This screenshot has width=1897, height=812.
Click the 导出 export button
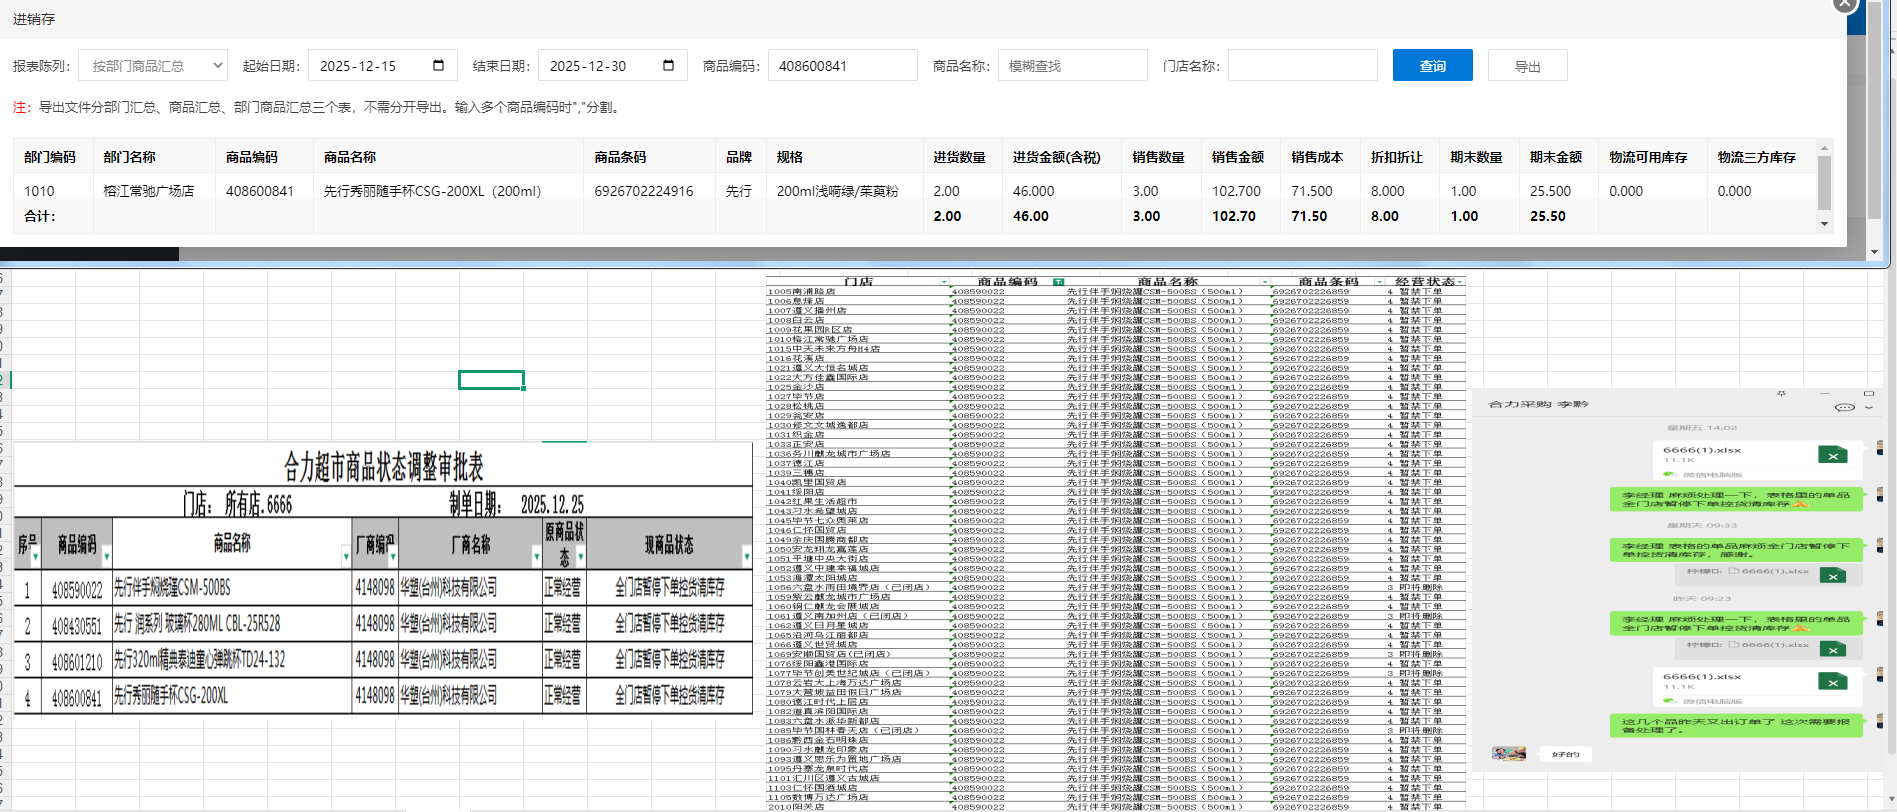click(1527, 66)
